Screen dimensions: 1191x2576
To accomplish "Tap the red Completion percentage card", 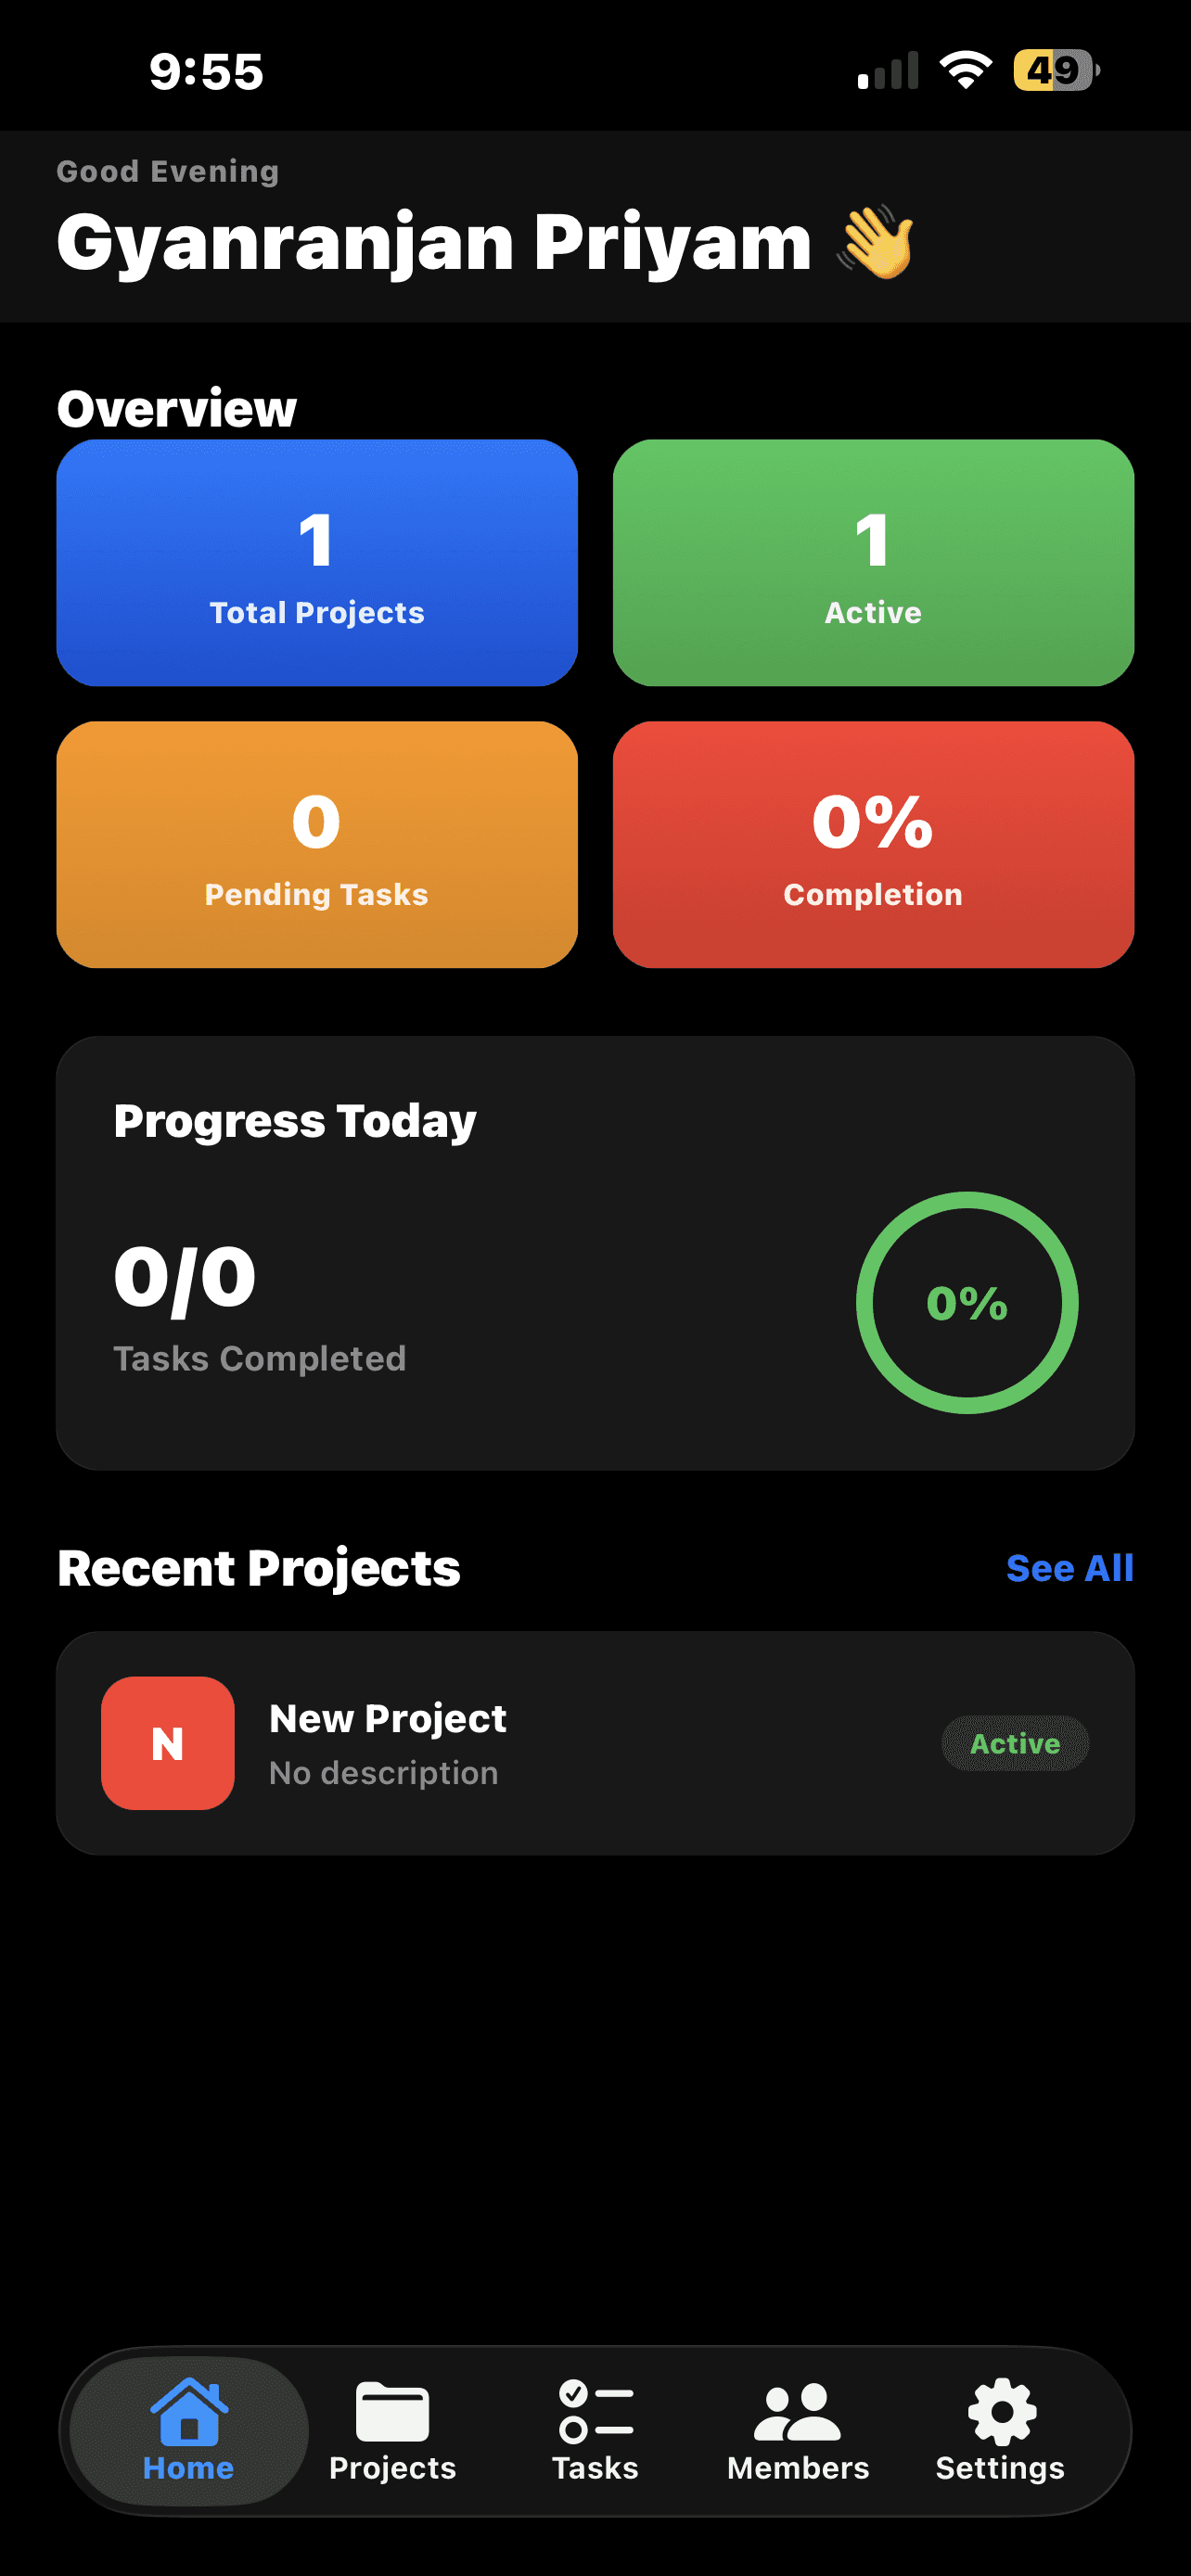I will click(873, 845).
